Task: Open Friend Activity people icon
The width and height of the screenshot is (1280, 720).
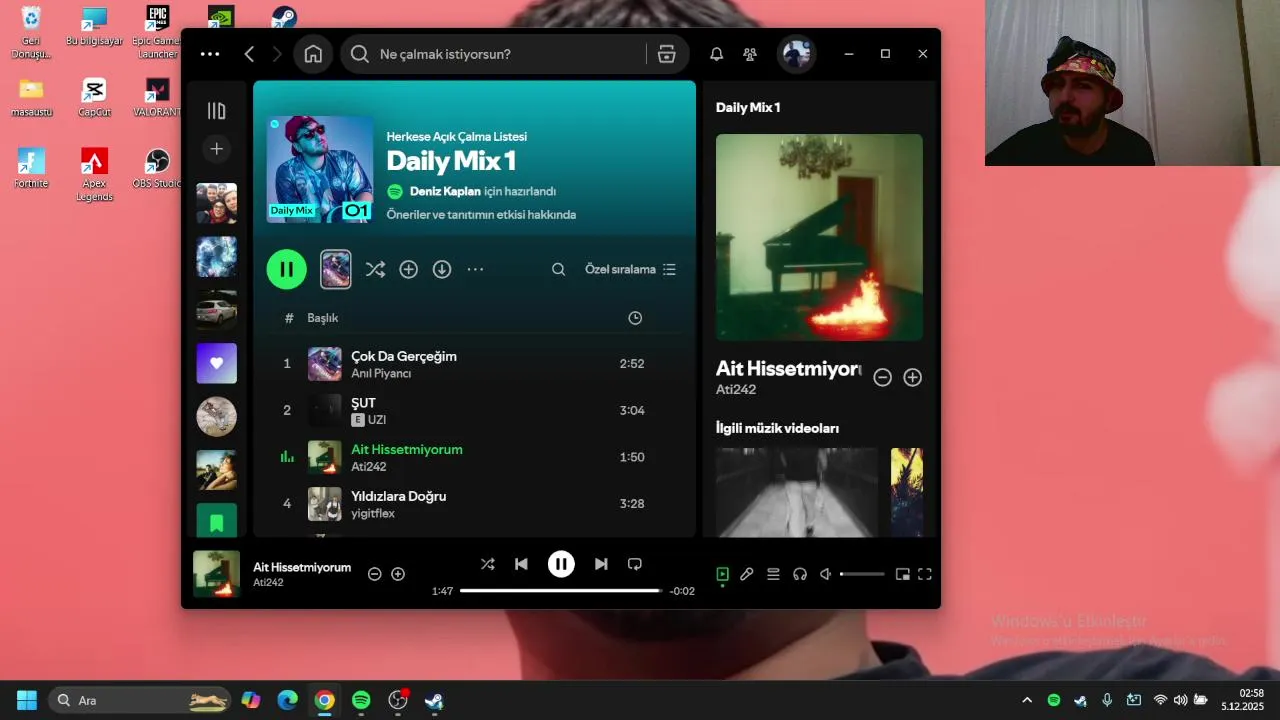Action: click(x=750, y=54)
